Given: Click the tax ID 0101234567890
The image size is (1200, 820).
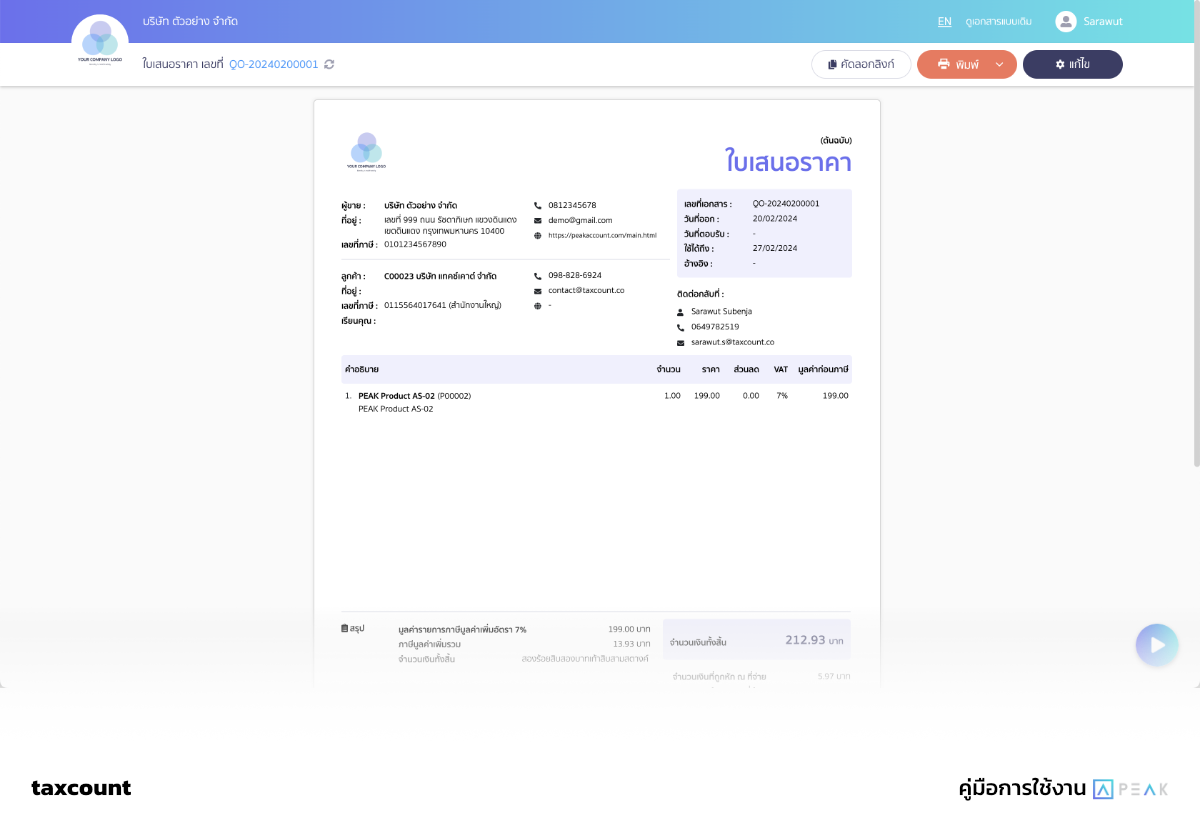Looking at the screenshot, I should pyautogui.click(x=415, y=244).
